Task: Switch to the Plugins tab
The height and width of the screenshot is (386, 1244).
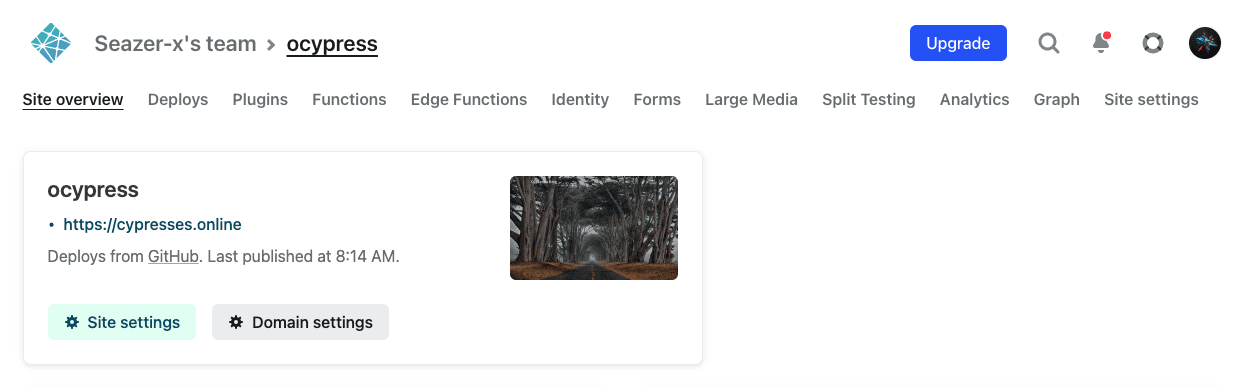Action: 260,99
